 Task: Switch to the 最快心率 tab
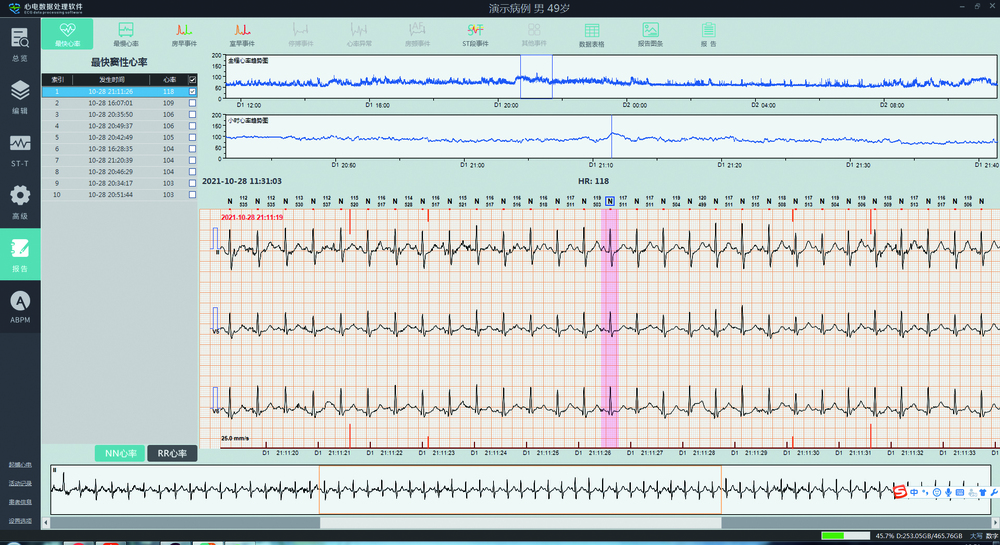tap(68, 34)
